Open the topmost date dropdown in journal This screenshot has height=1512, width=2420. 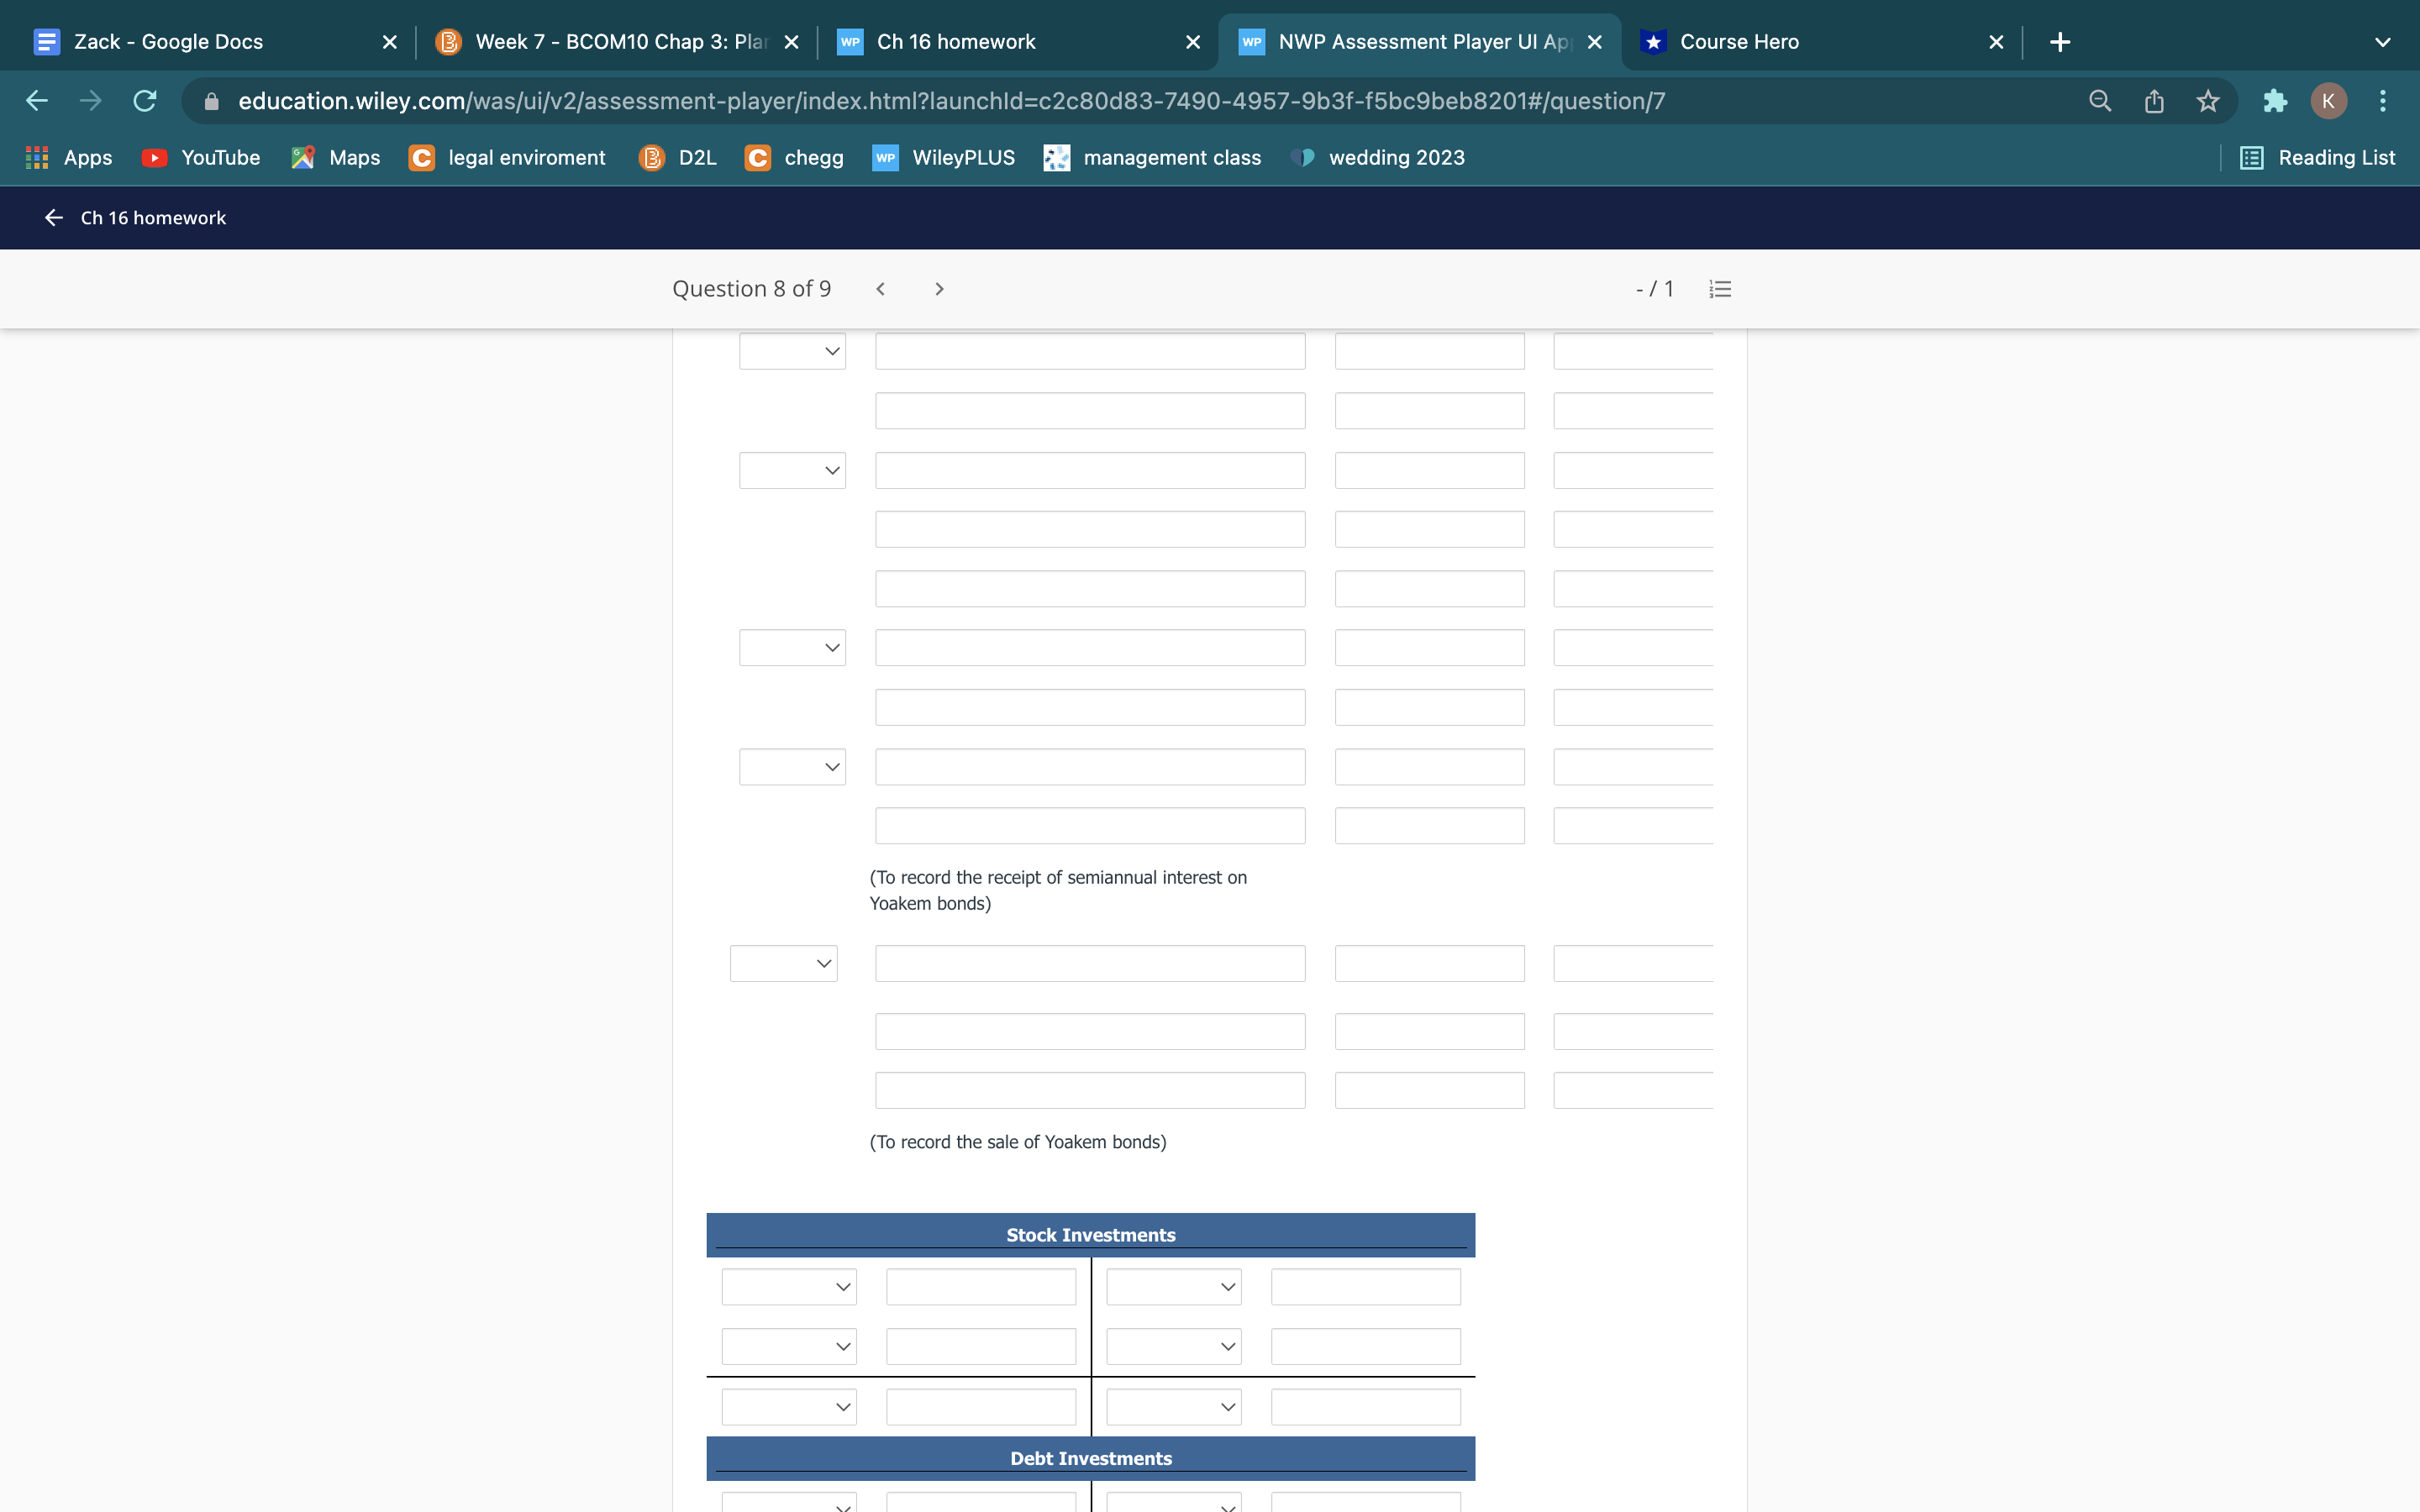(x=792, y=351)
